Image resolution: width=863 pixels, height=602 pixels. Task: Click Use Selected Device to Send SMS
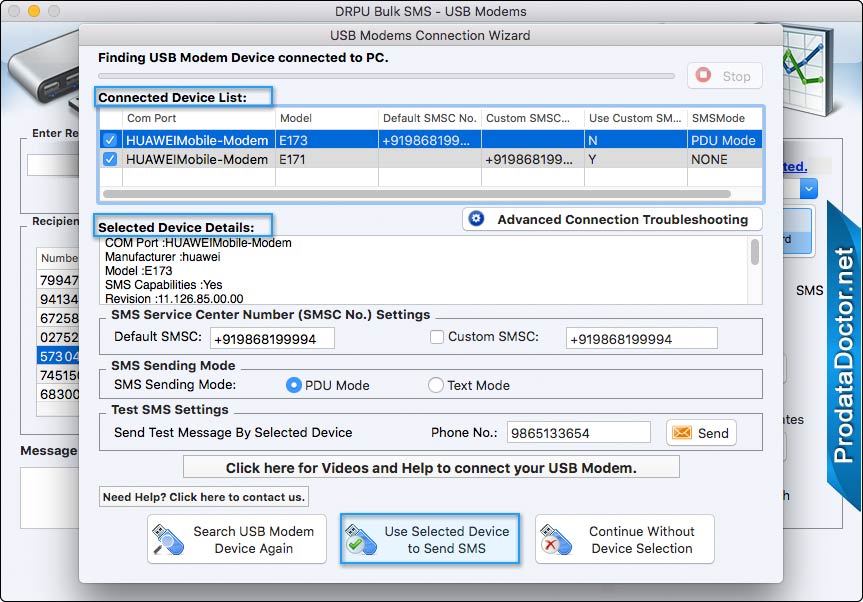coord(430,539)
